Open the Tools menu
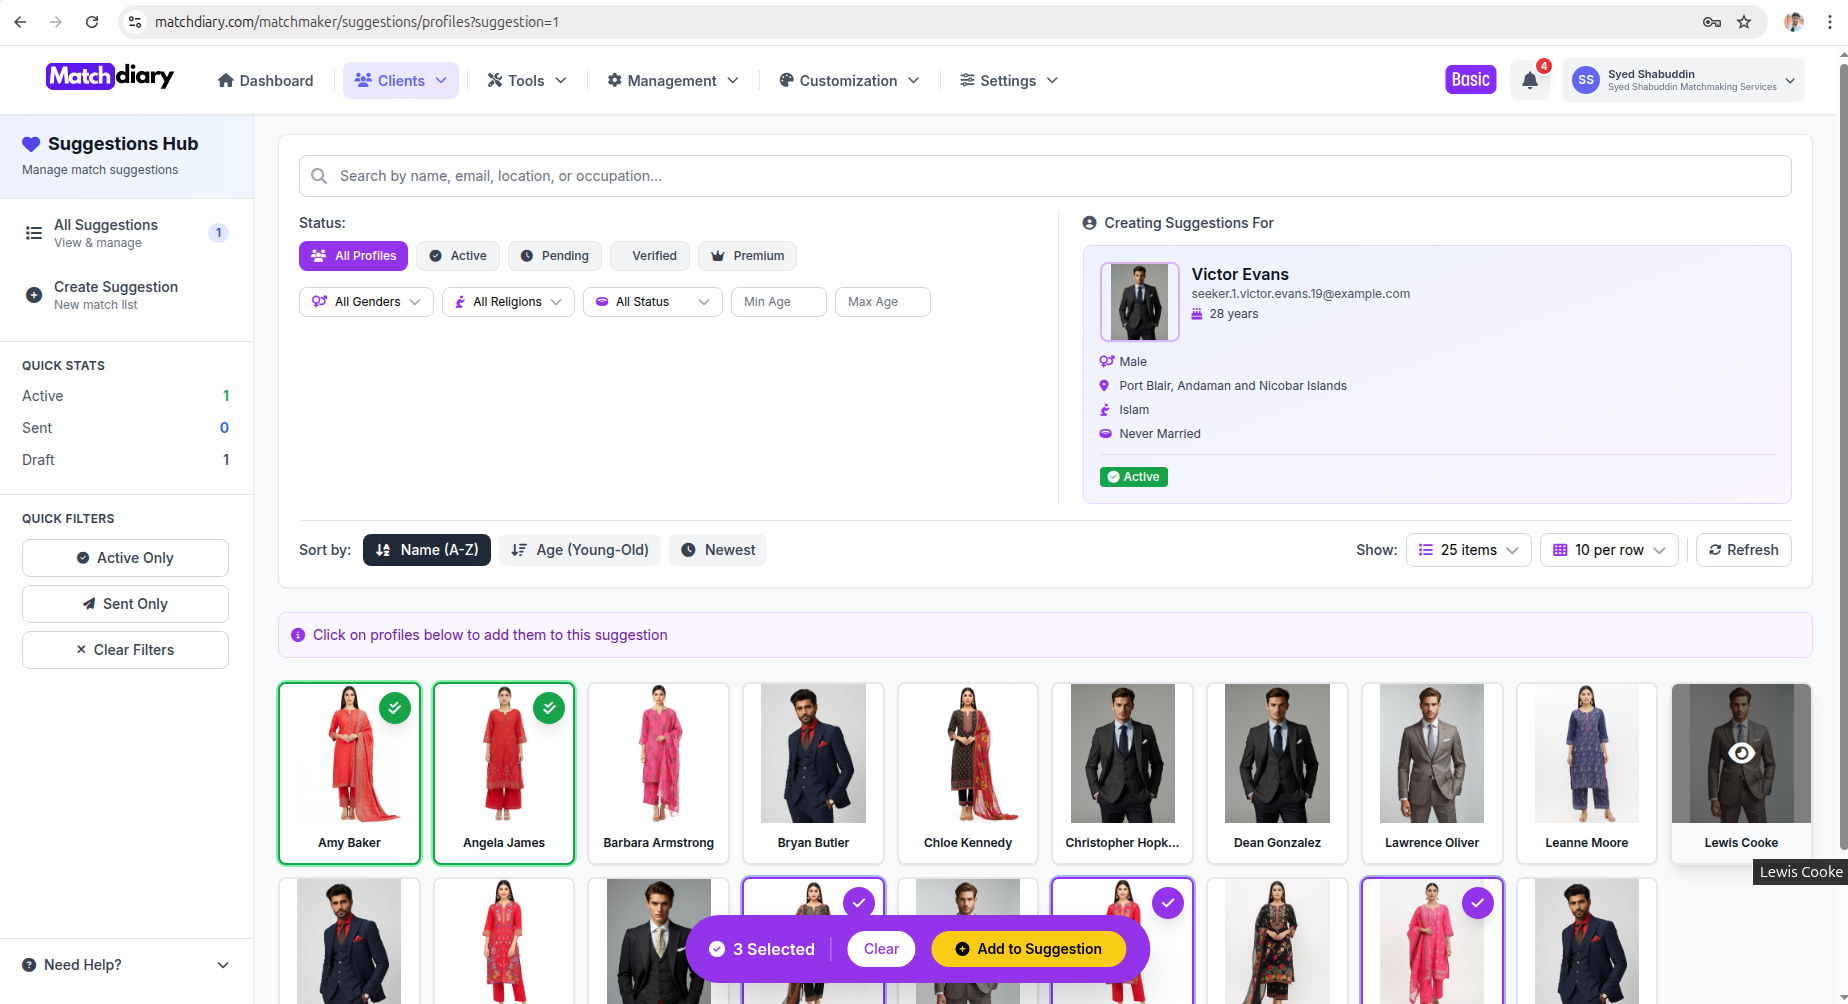Image resolution: width=1848 pixels, height=1004 pixels. tap(526, 81)
